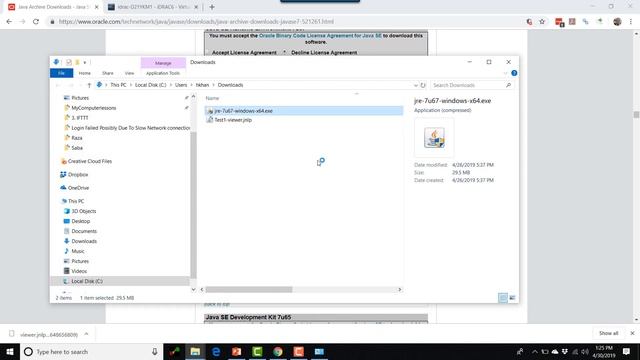Open the MyComputerlessons folder
The image size is (640, 360).
(93, 108)
